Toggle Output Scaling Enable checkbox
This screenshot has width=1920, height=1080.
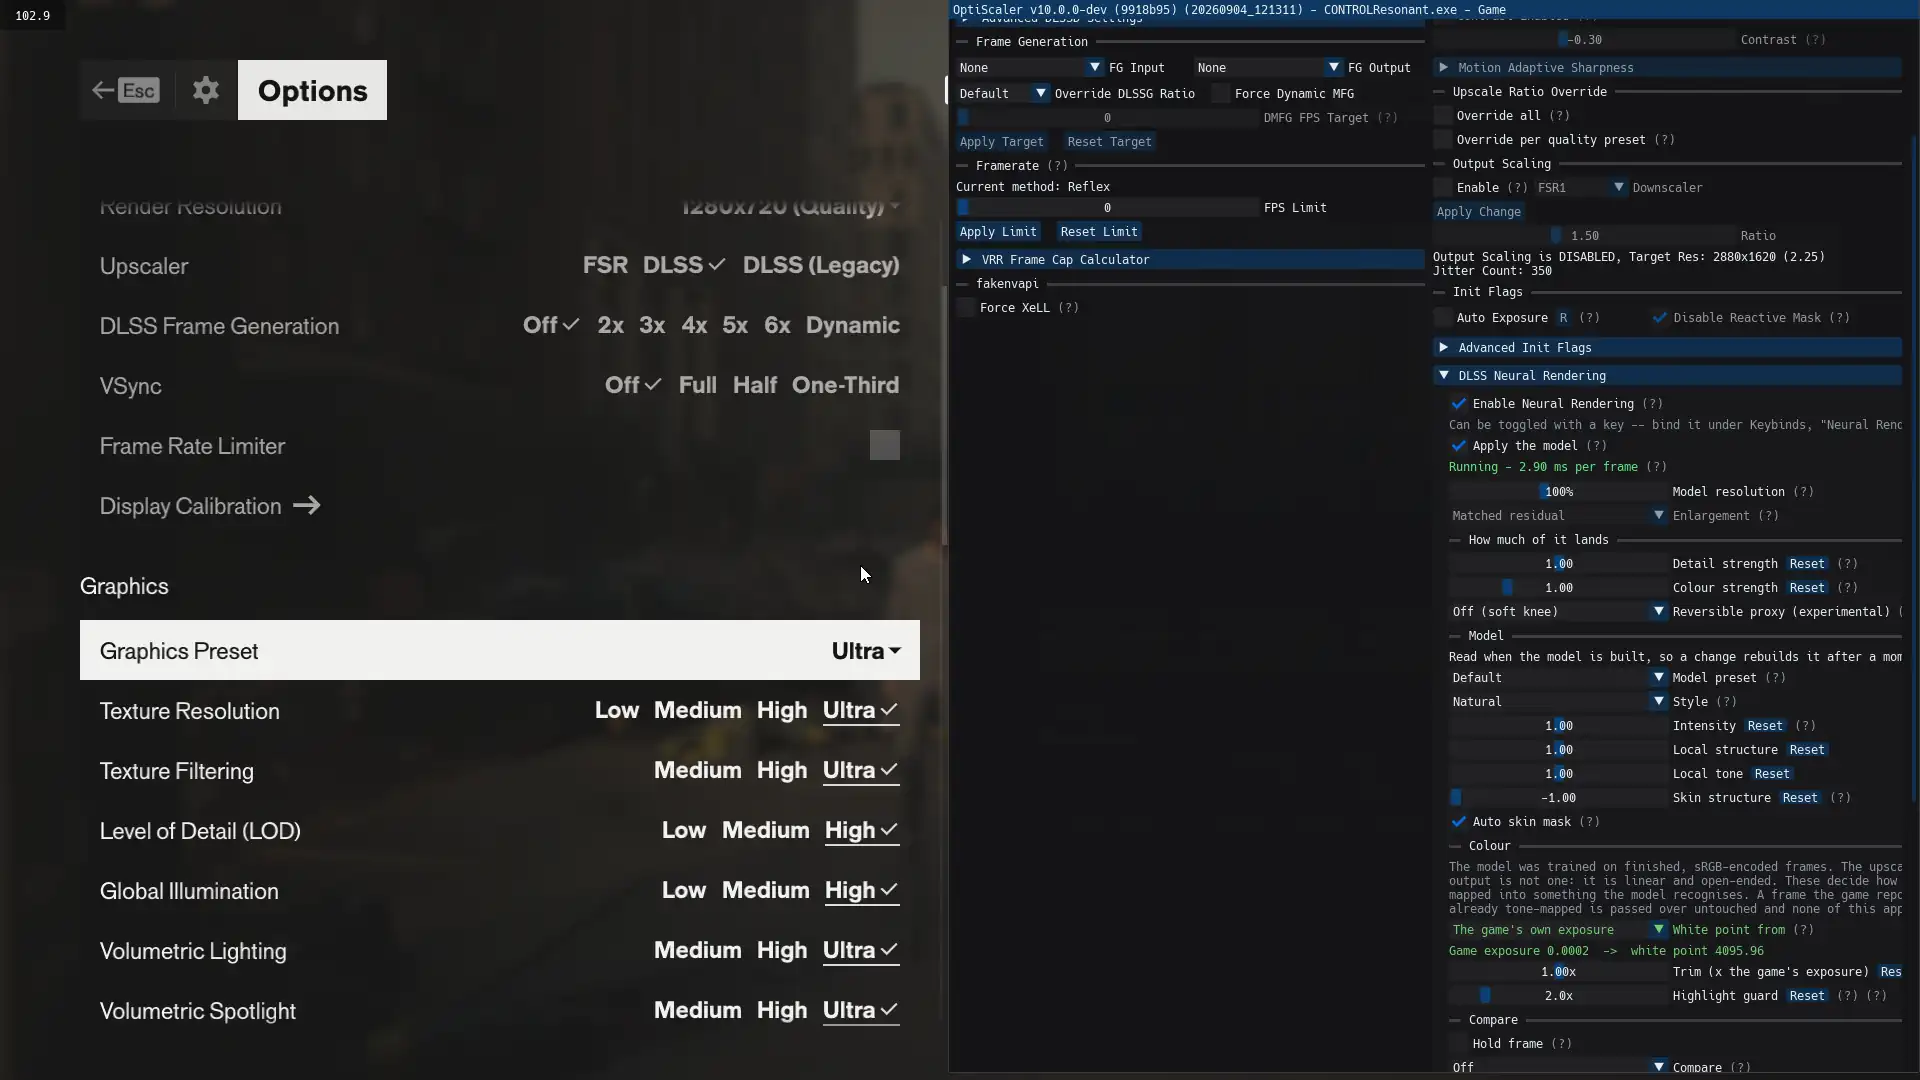(1443, 188)
